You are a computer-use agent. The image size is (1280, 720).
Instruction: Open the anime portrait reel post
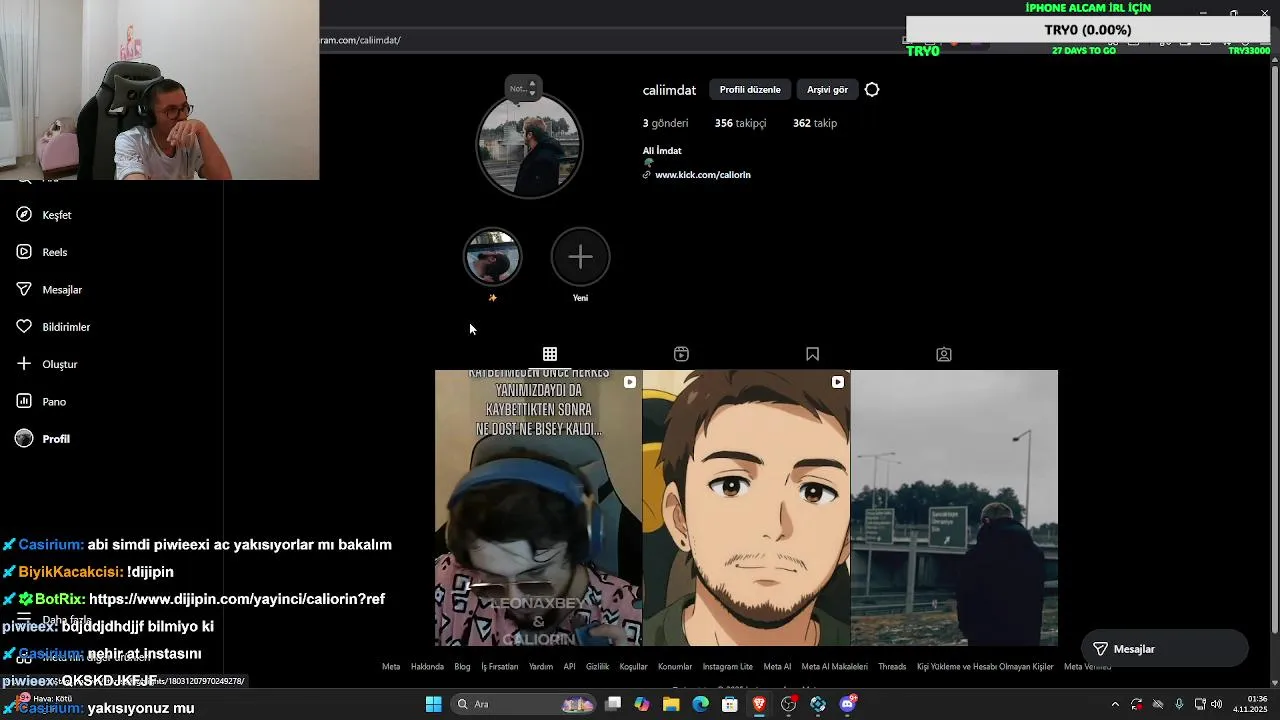point(746,508)
